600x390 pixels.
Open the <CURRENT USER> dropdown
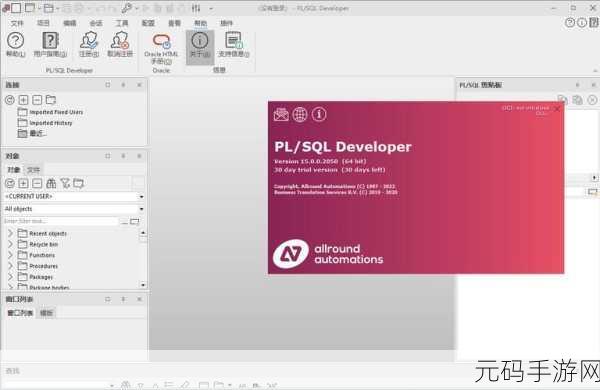(x=142, y=196)
